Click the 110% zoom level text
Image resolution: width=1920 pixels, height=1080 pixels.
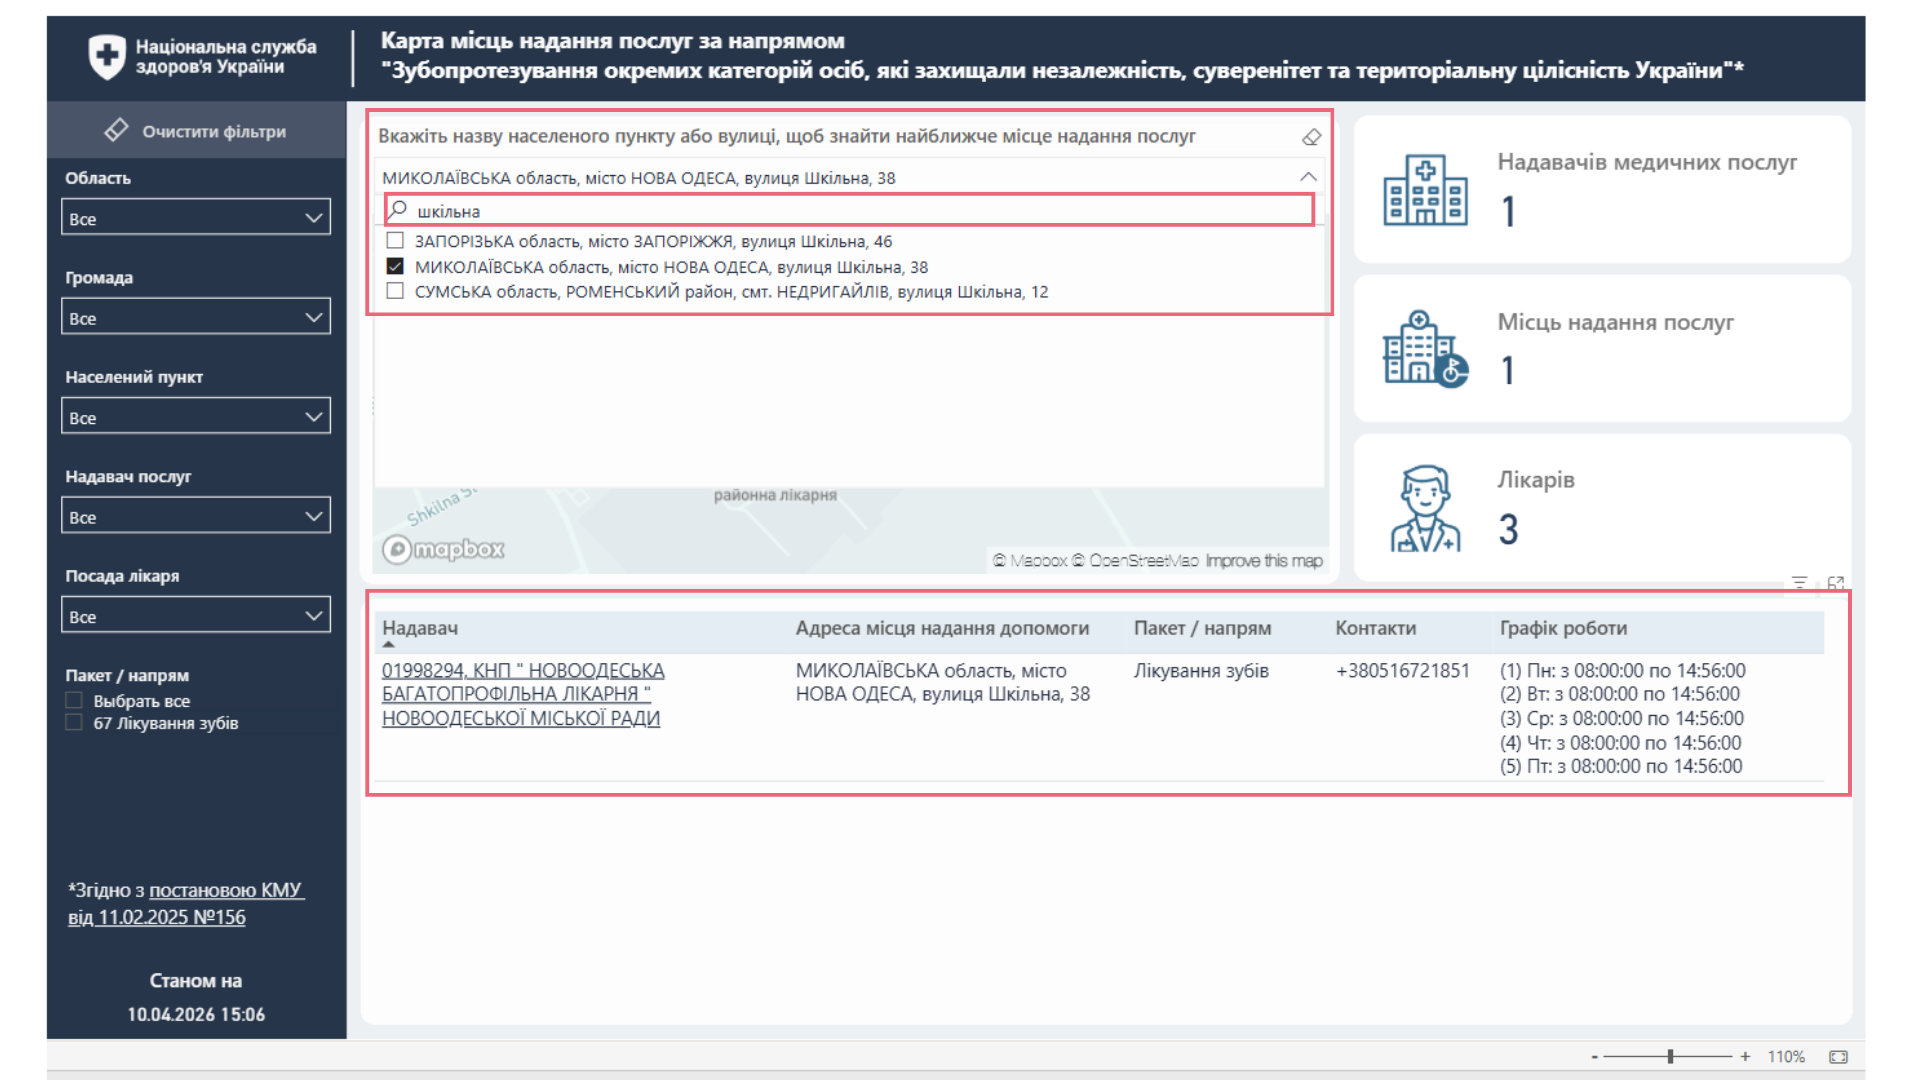pos(1786,1057)
